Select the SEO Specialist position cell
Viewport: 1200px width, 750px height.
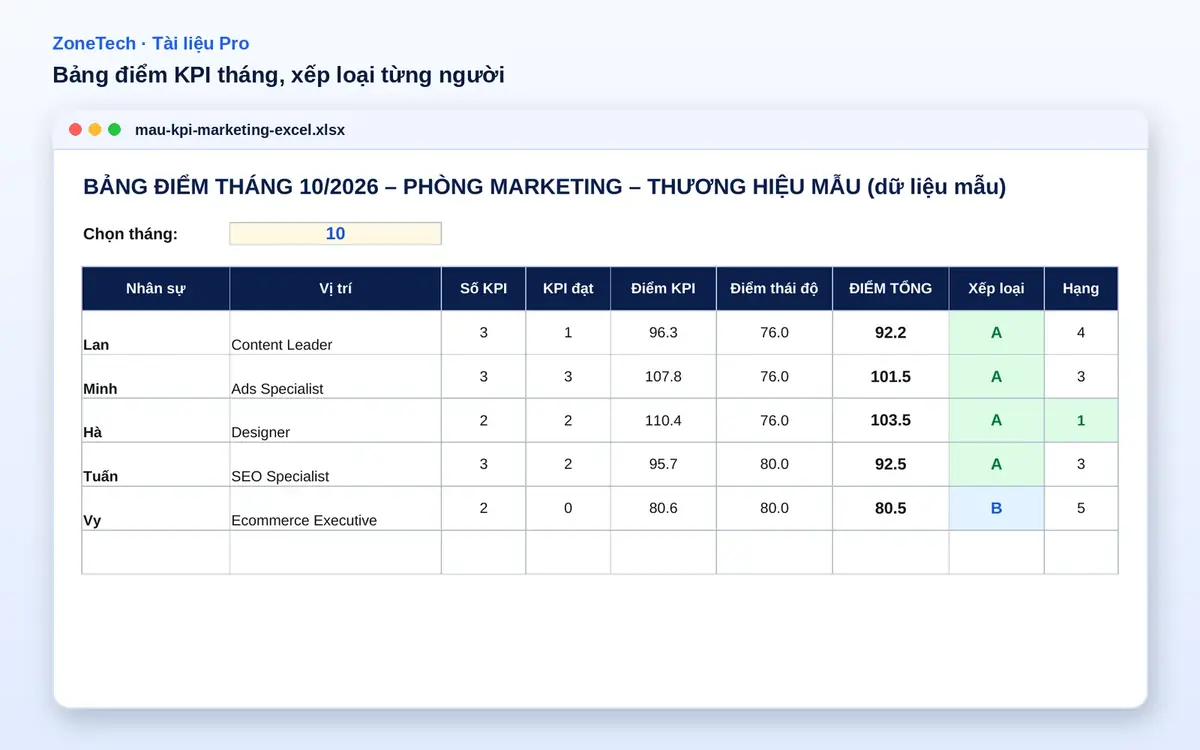(336, 465)
